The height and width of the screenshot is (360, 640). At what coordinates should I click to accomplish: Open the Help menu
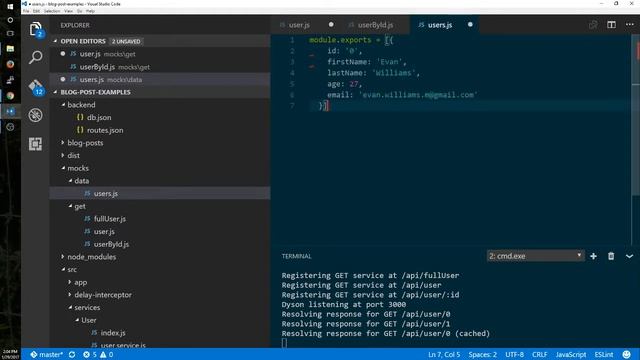point(90,11)
